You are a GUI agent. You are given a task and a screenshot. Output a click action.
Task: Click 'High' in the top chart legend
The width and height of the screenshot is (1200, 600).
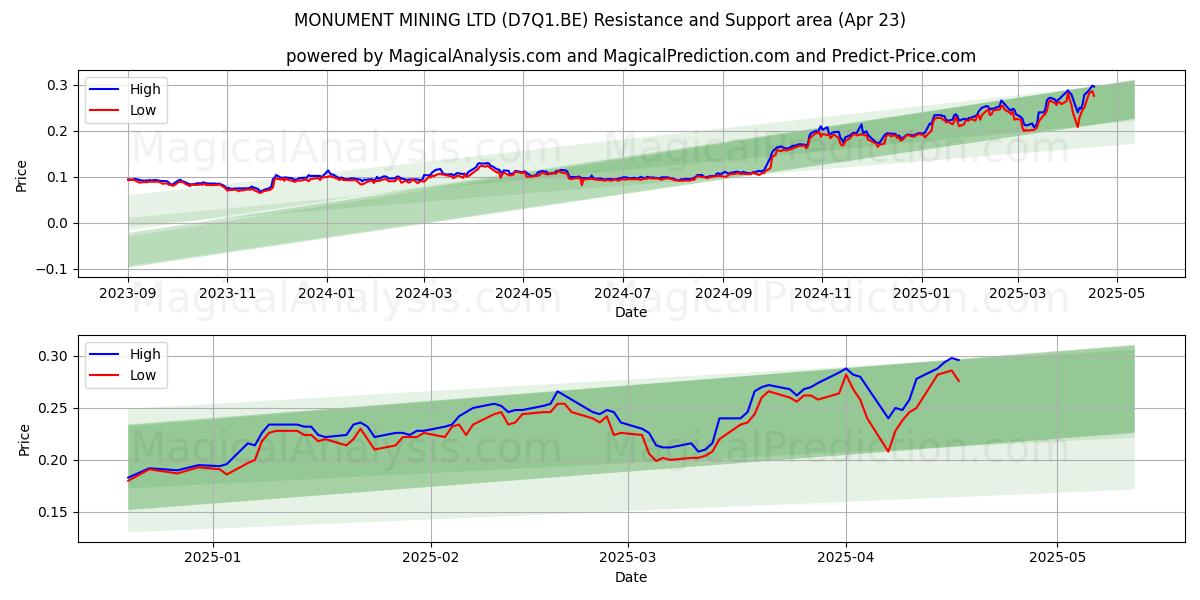[145, 89]
